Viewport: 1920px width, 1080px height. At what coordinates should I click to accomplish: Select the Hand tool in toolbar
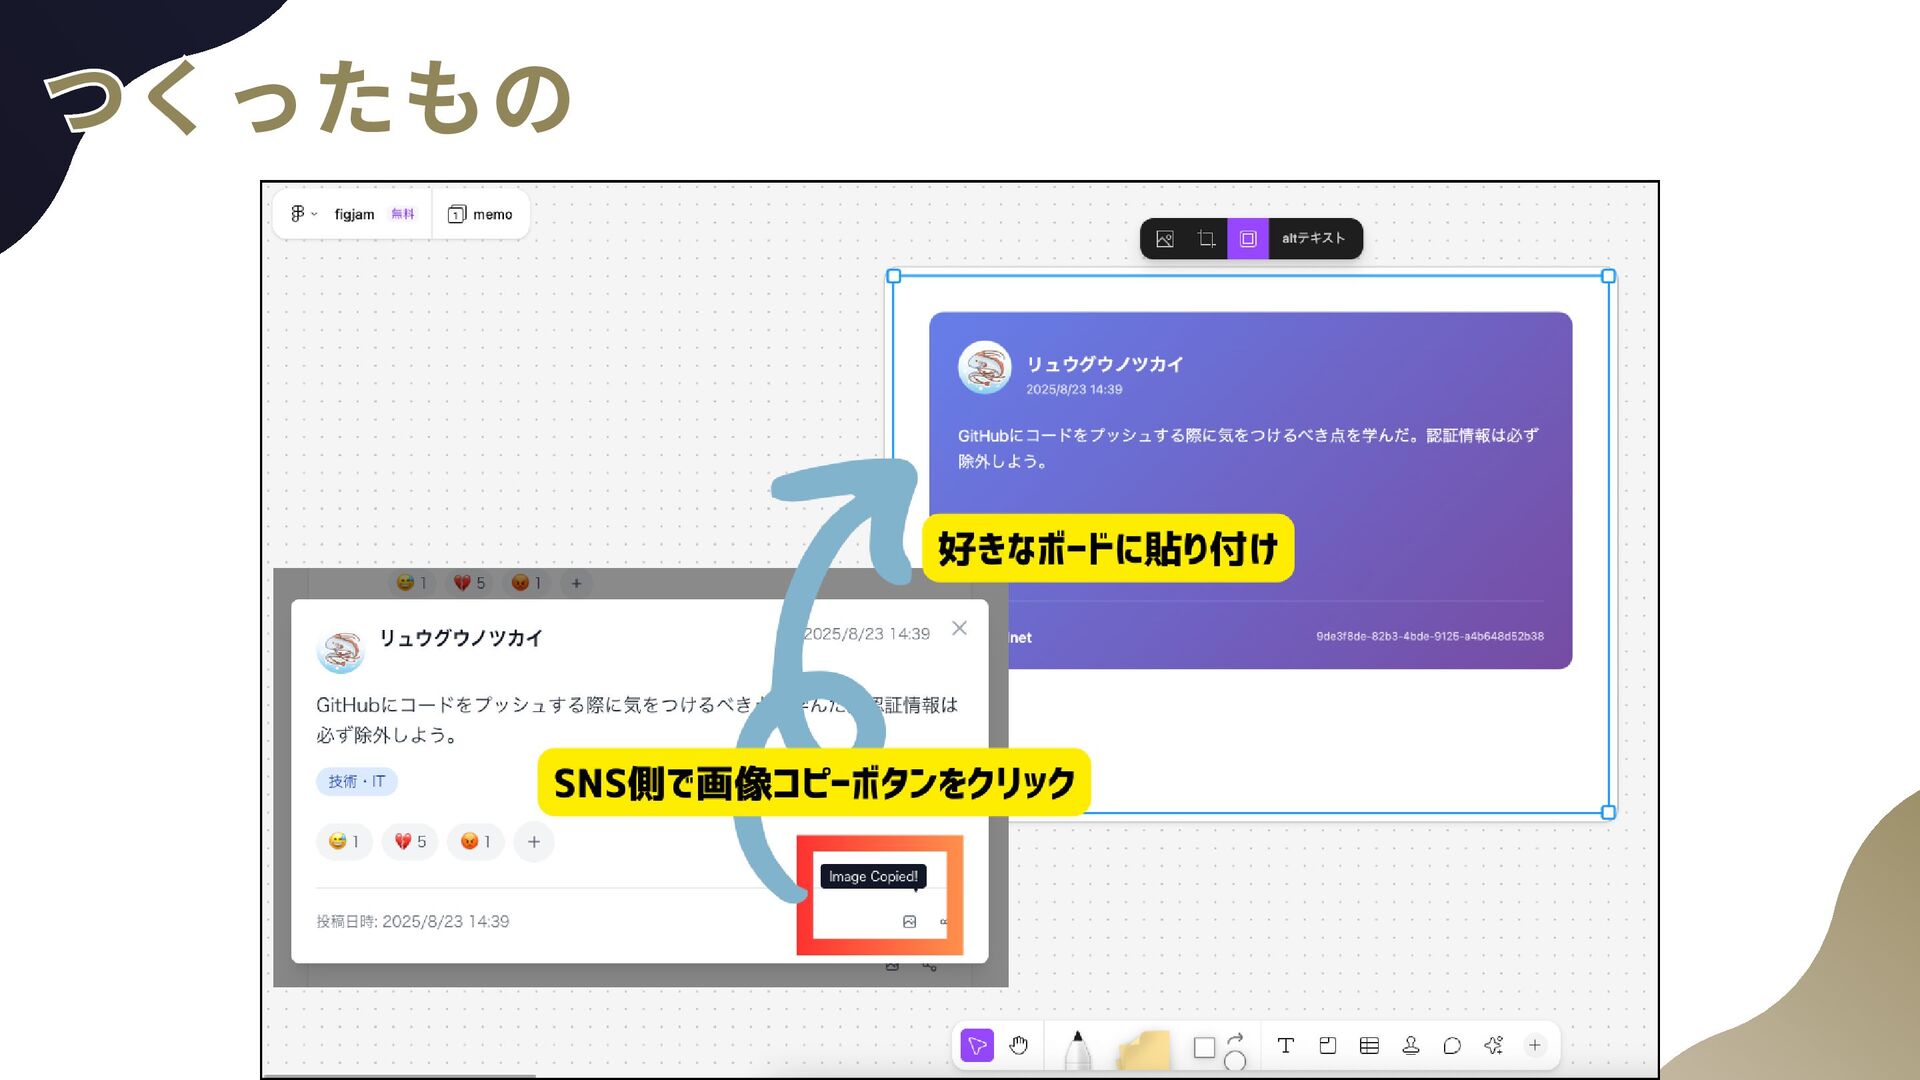point(1018,1046)
